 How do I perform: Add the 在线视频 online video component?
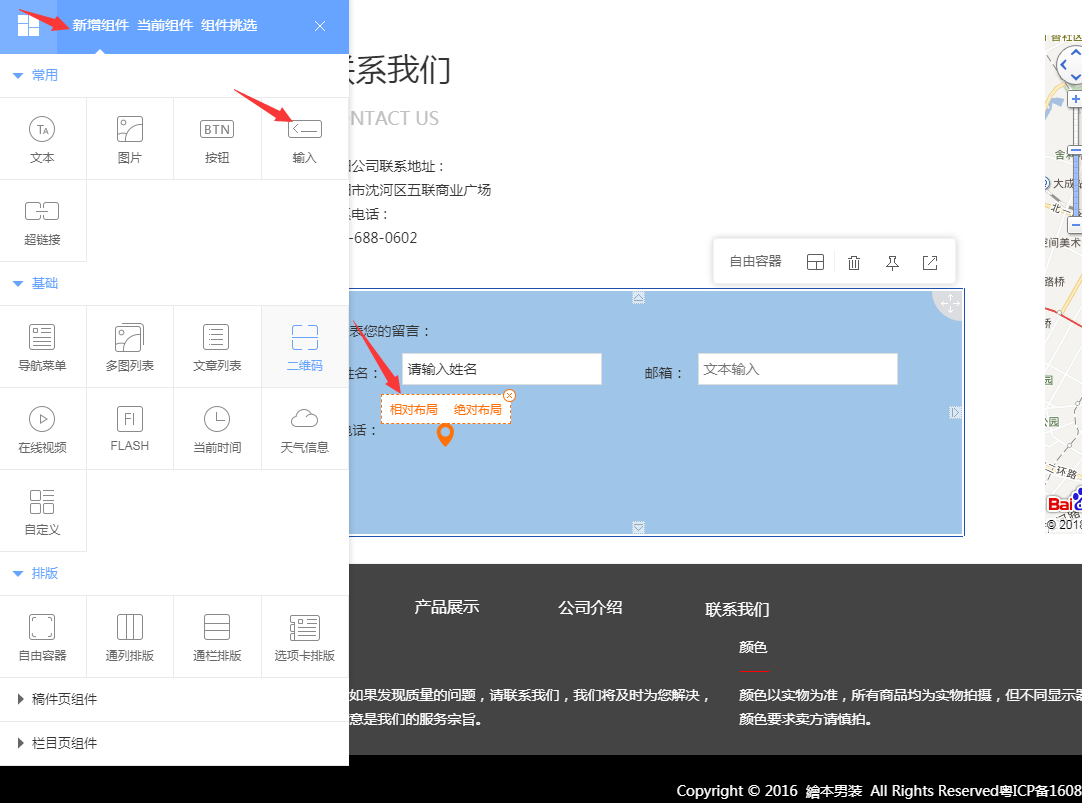[x=42, y=428]
